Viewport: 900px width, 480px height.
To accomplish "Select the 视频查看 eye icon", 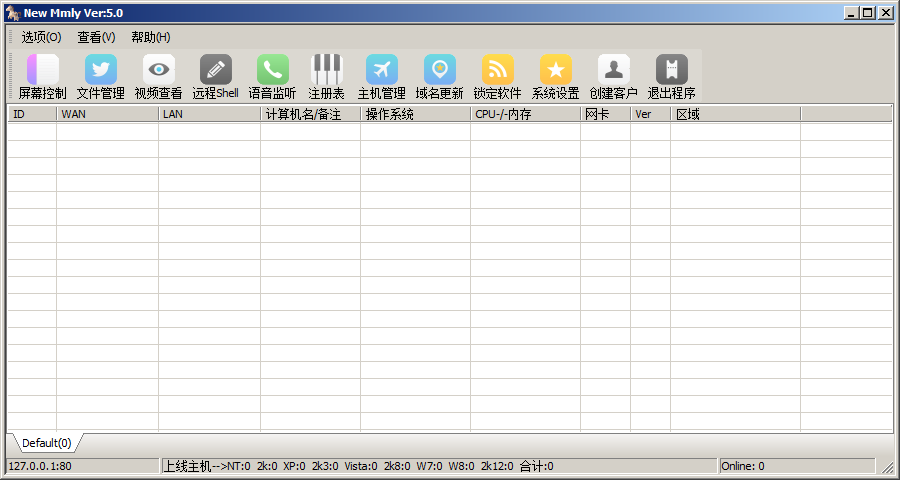I will 159,70.
